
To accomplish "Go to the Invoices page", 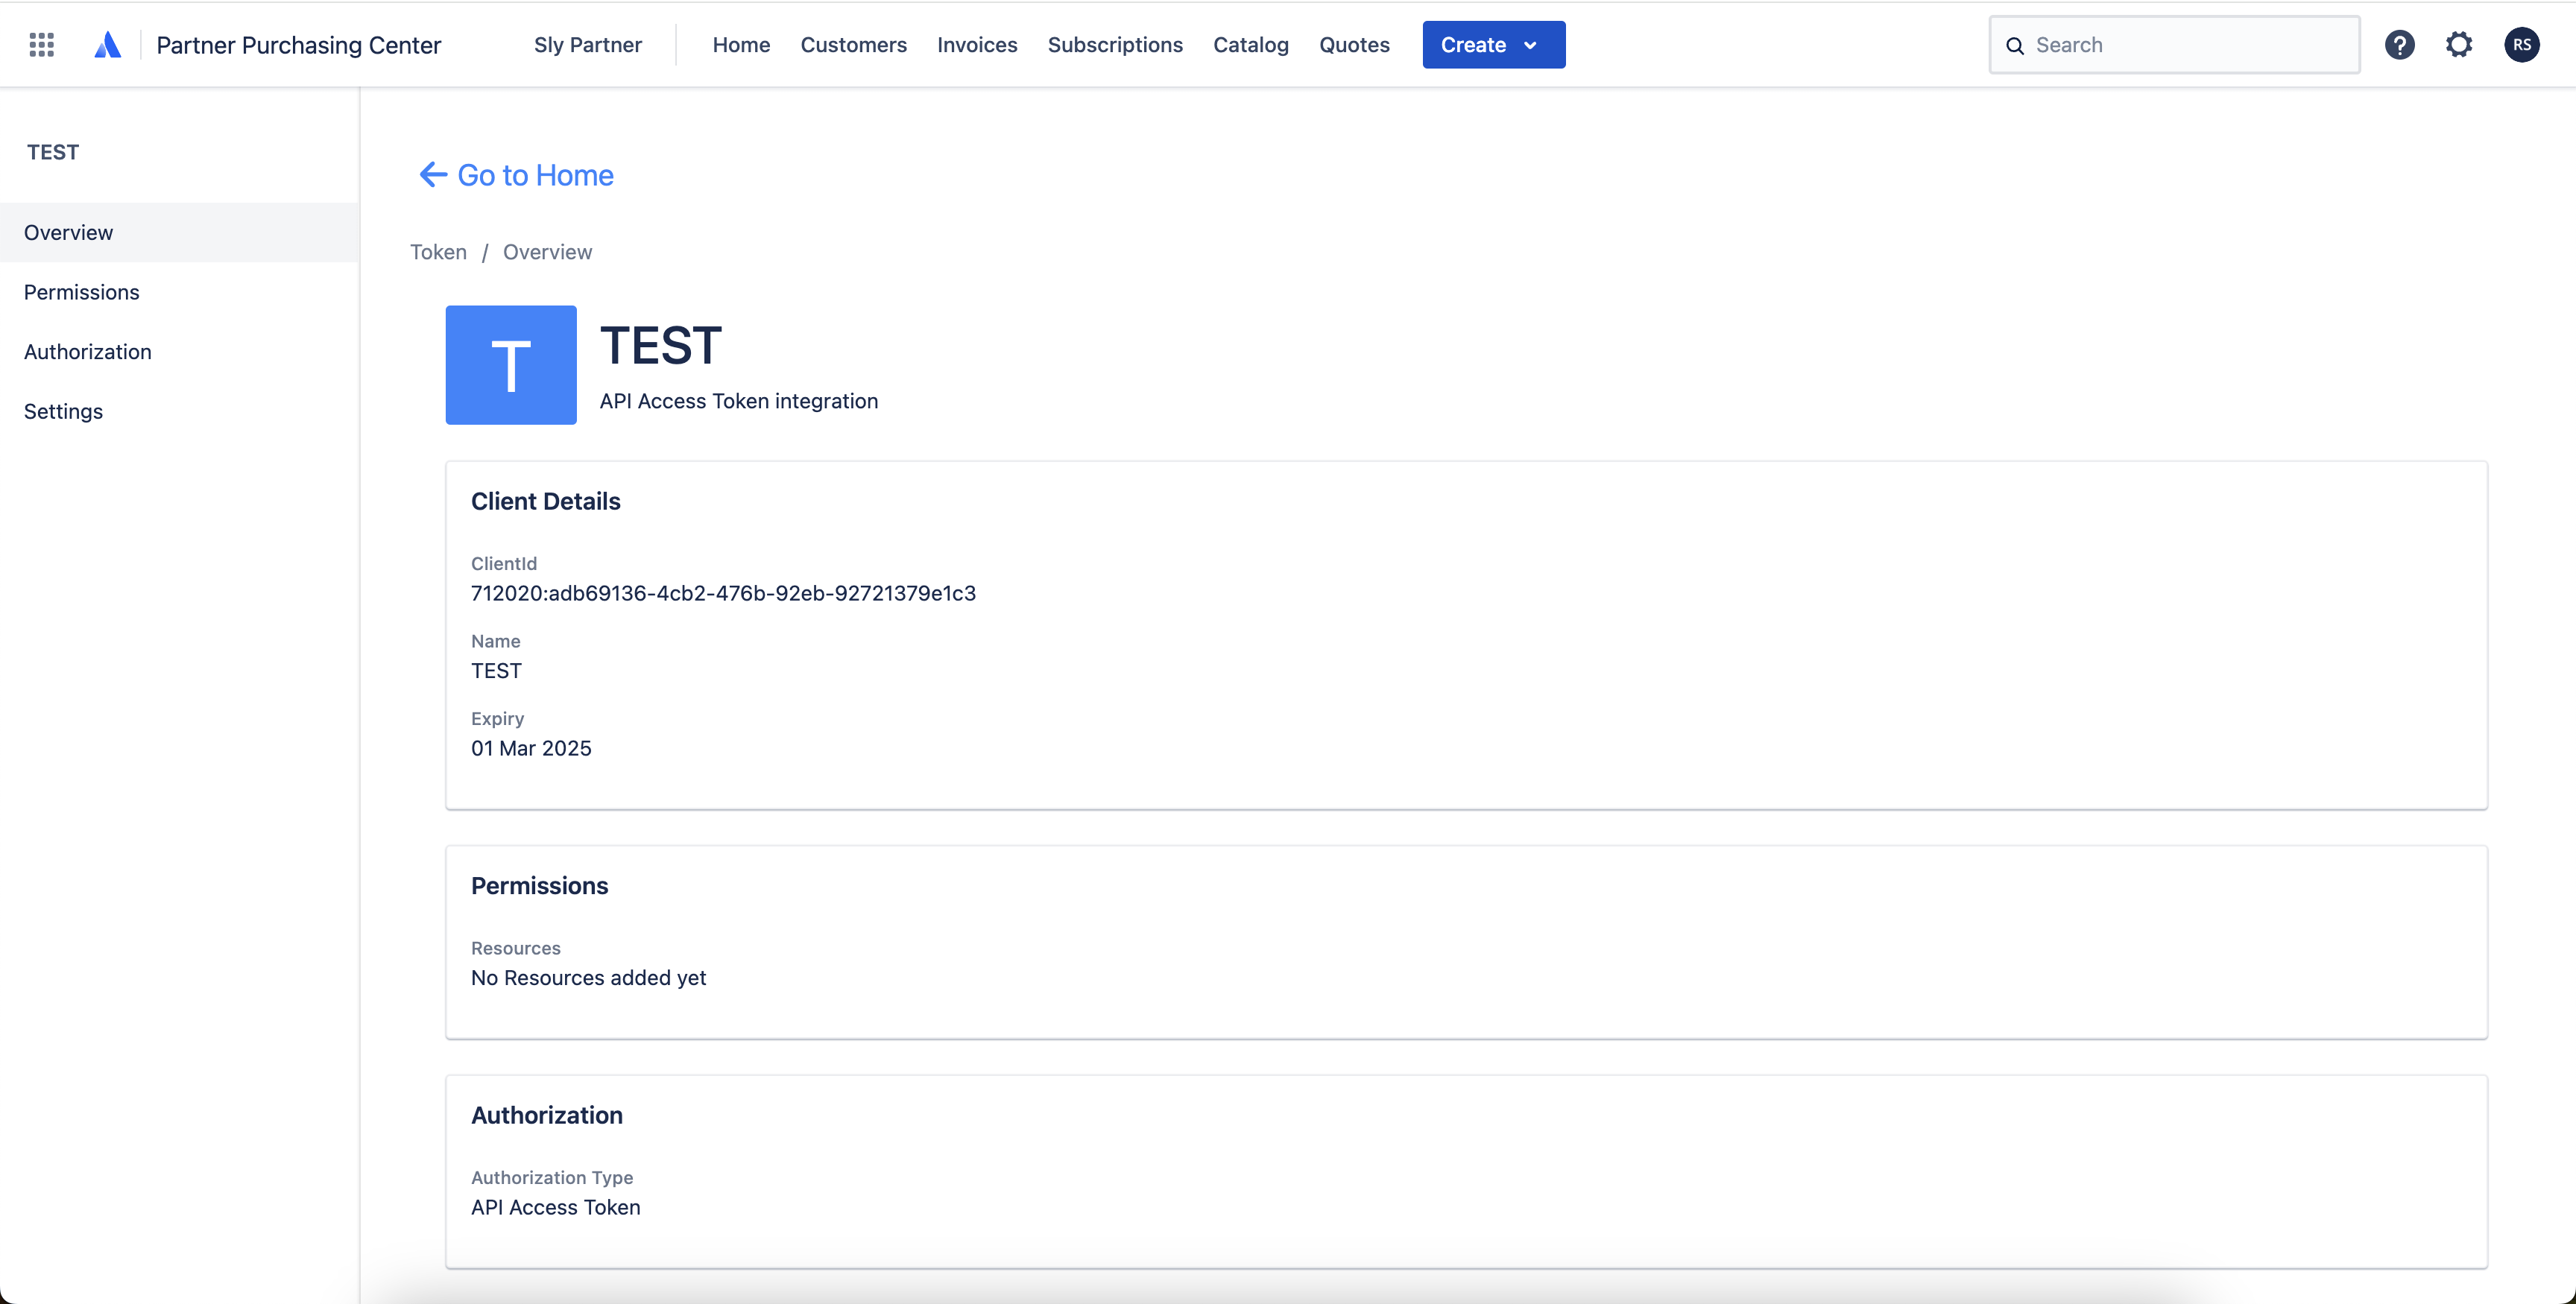I will click(976, 45).
